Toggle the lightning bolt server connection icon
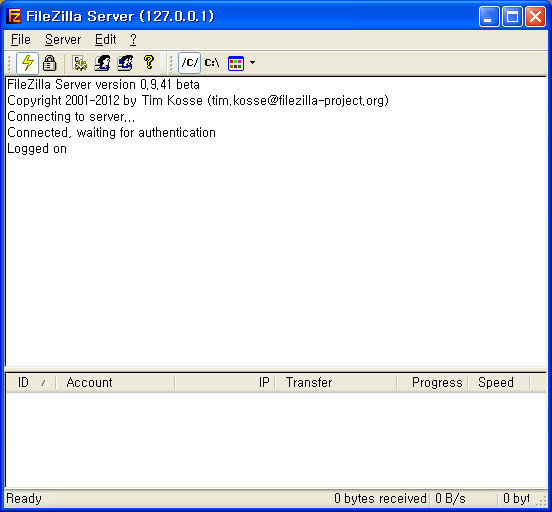 tap(27, 63)
